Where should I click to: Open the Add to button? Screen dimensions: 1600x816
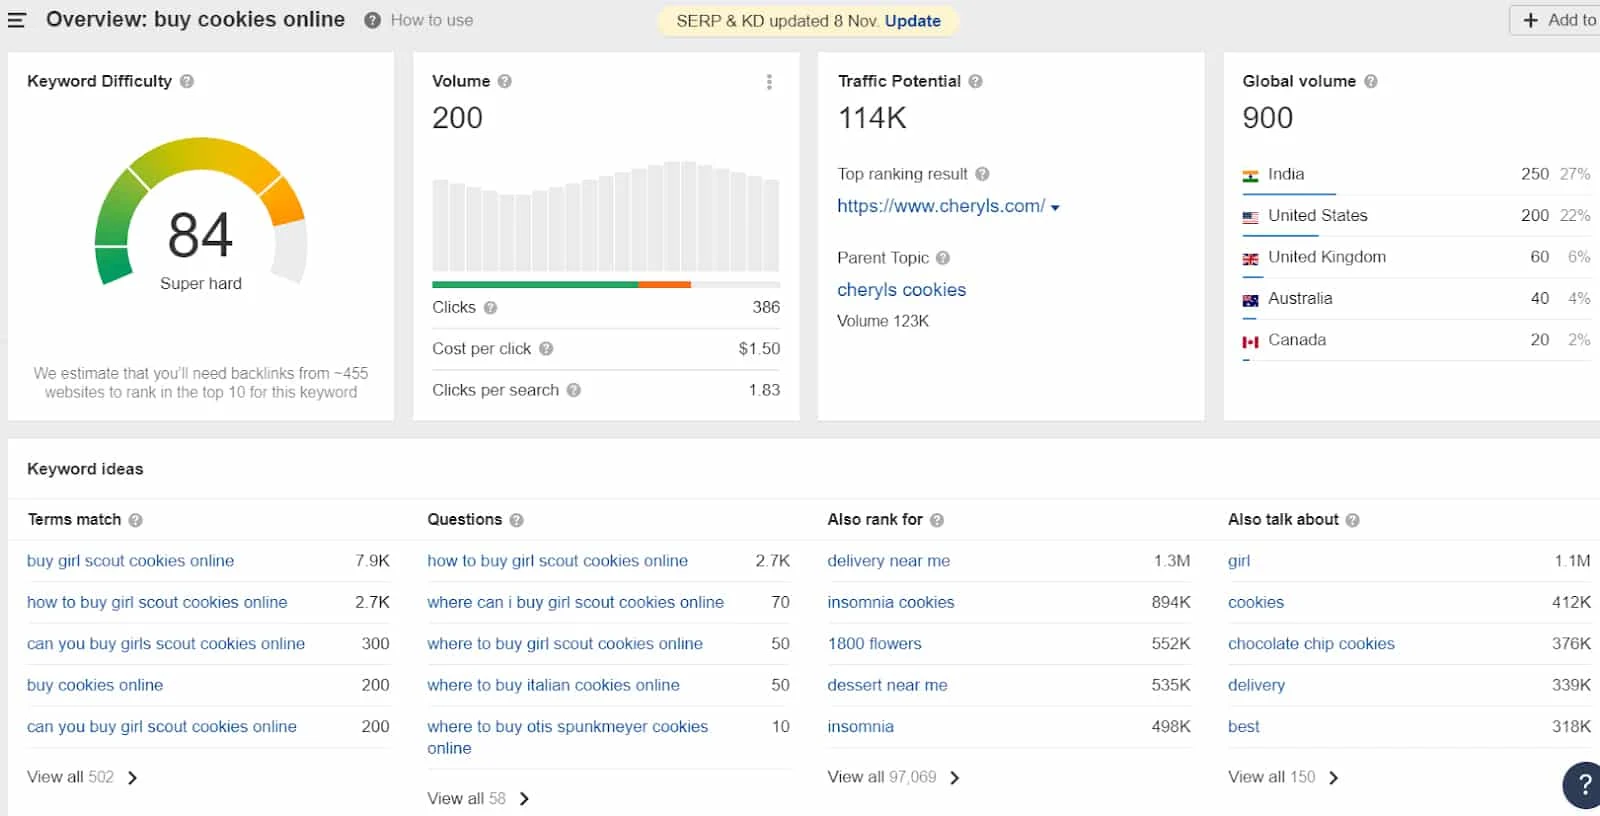point(1556,20)
